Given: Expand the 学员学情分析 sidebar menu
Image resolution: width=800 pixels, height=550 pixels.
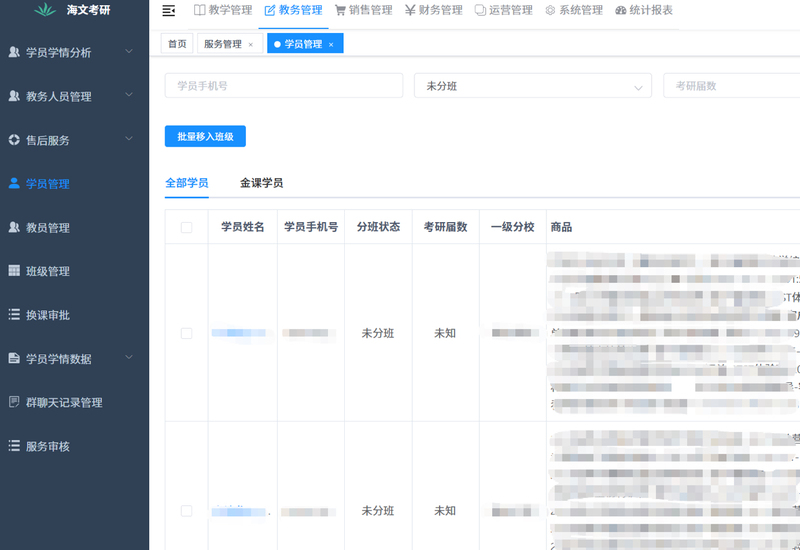Looking at the screenshot, I should [128, 52].
